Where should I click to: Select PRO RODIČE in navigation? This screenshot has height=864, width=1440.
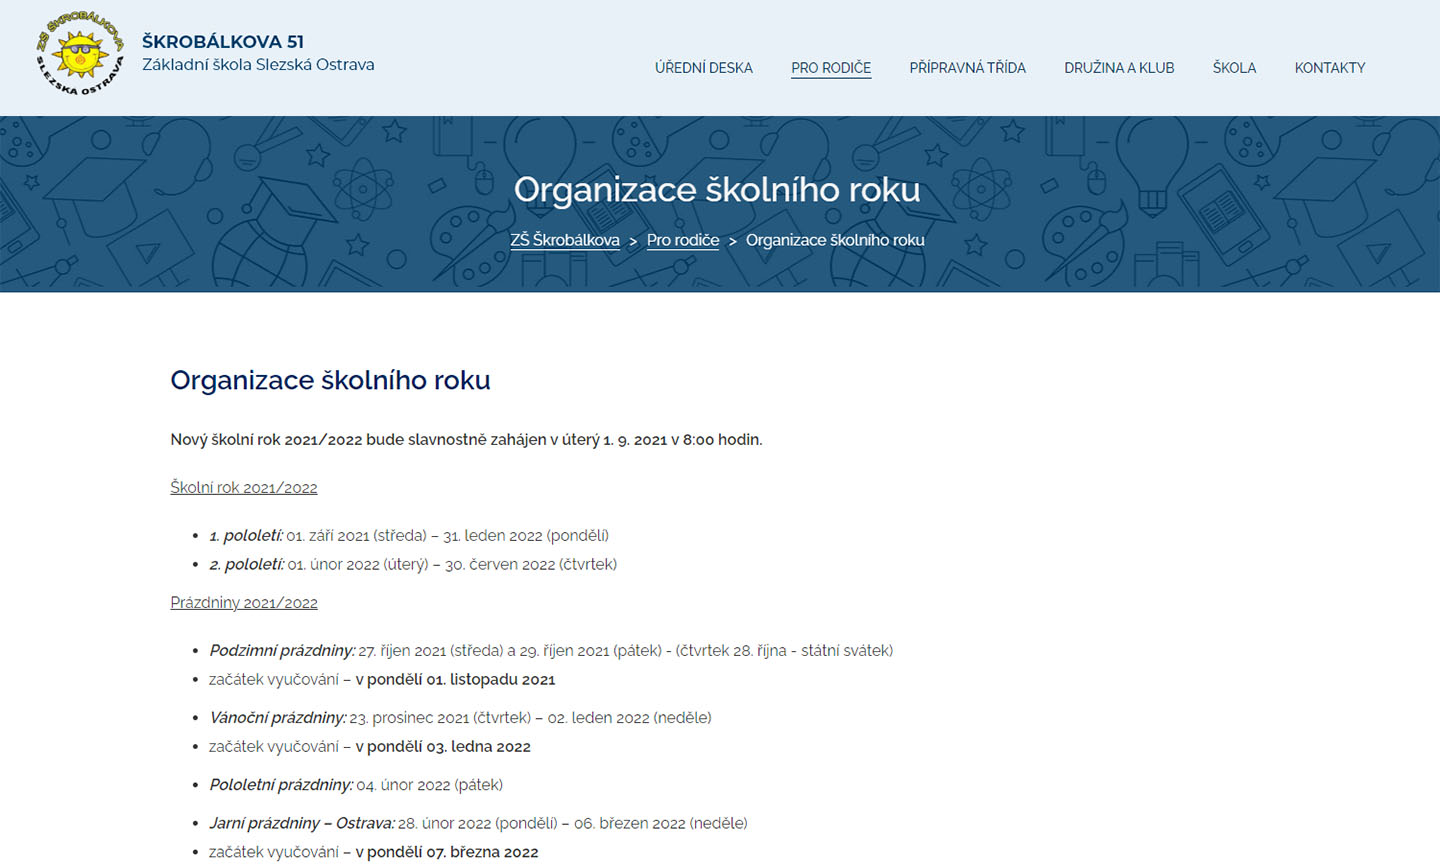point(831,68)
